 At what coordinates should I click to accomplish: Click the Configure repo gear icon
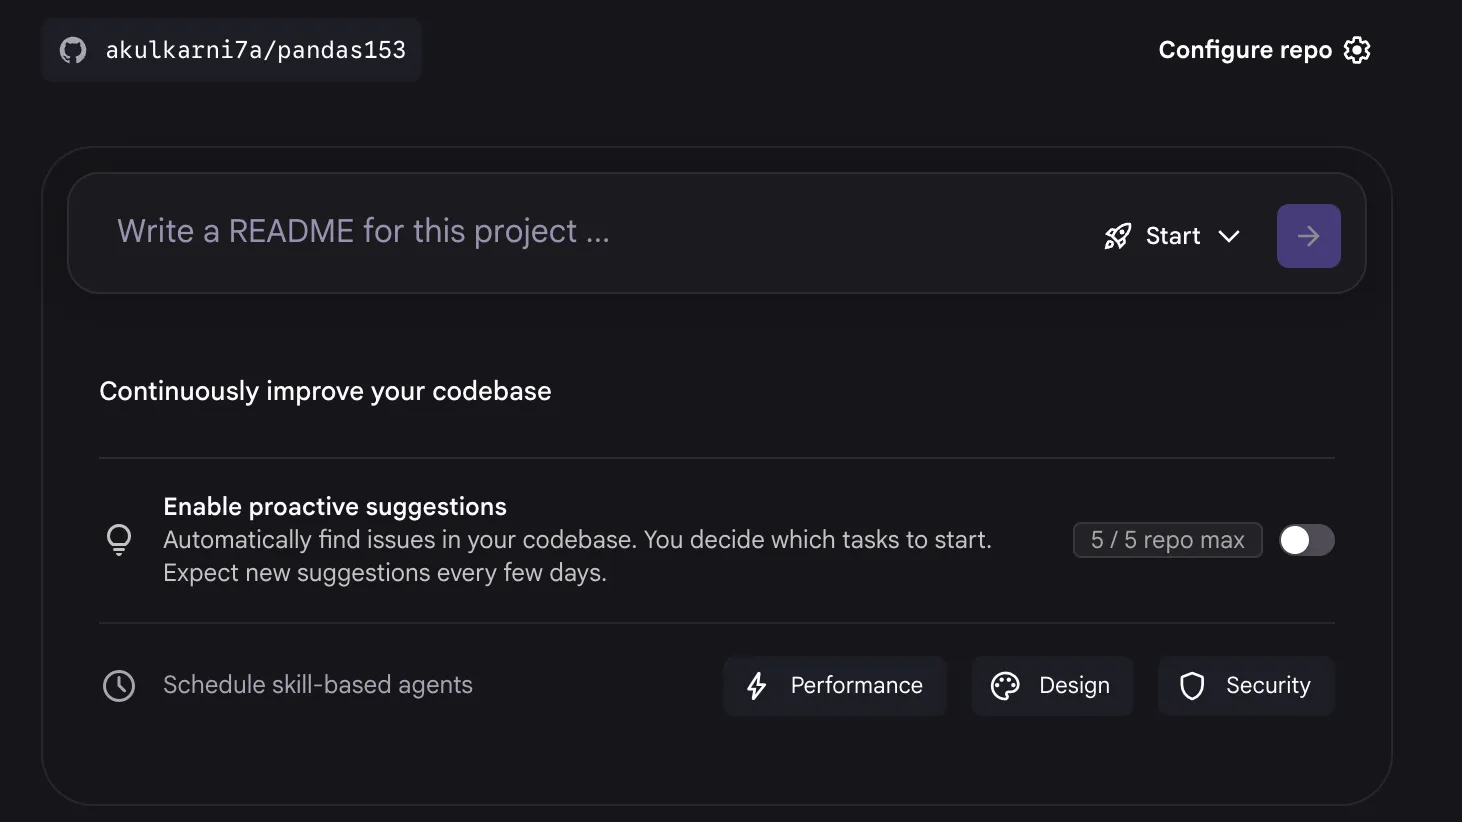[1357, 50]
